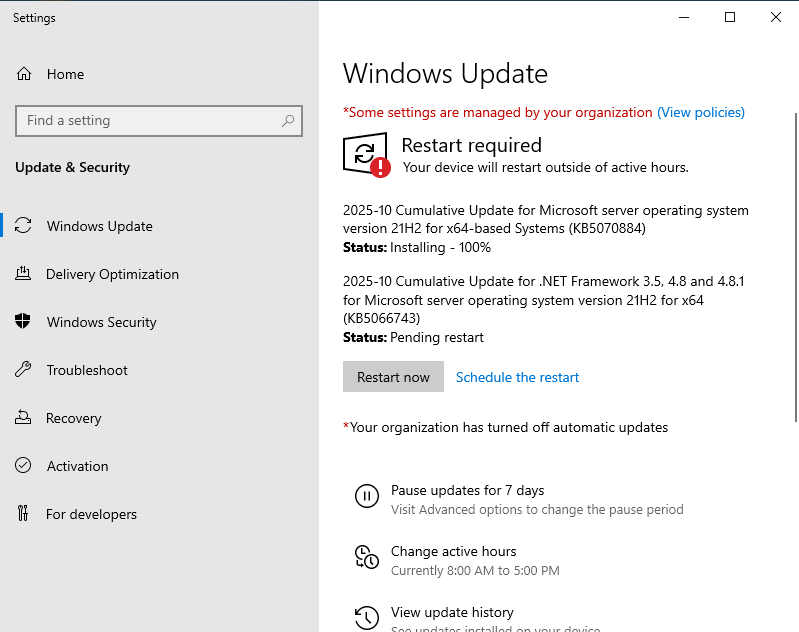799x632 pixels.
Task: Click the Windows Update page title
Action: 445,74
